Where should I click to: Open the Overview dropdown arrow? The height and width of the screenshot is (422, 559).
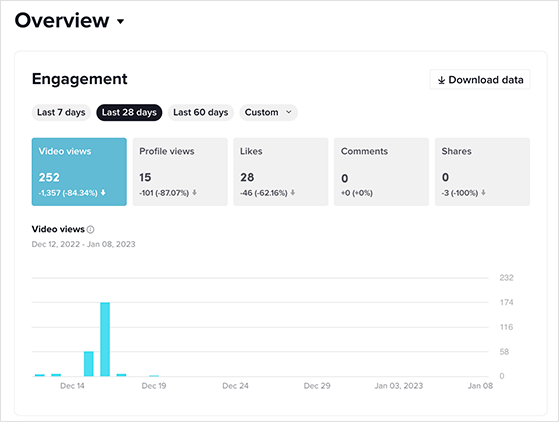point(120,21)
